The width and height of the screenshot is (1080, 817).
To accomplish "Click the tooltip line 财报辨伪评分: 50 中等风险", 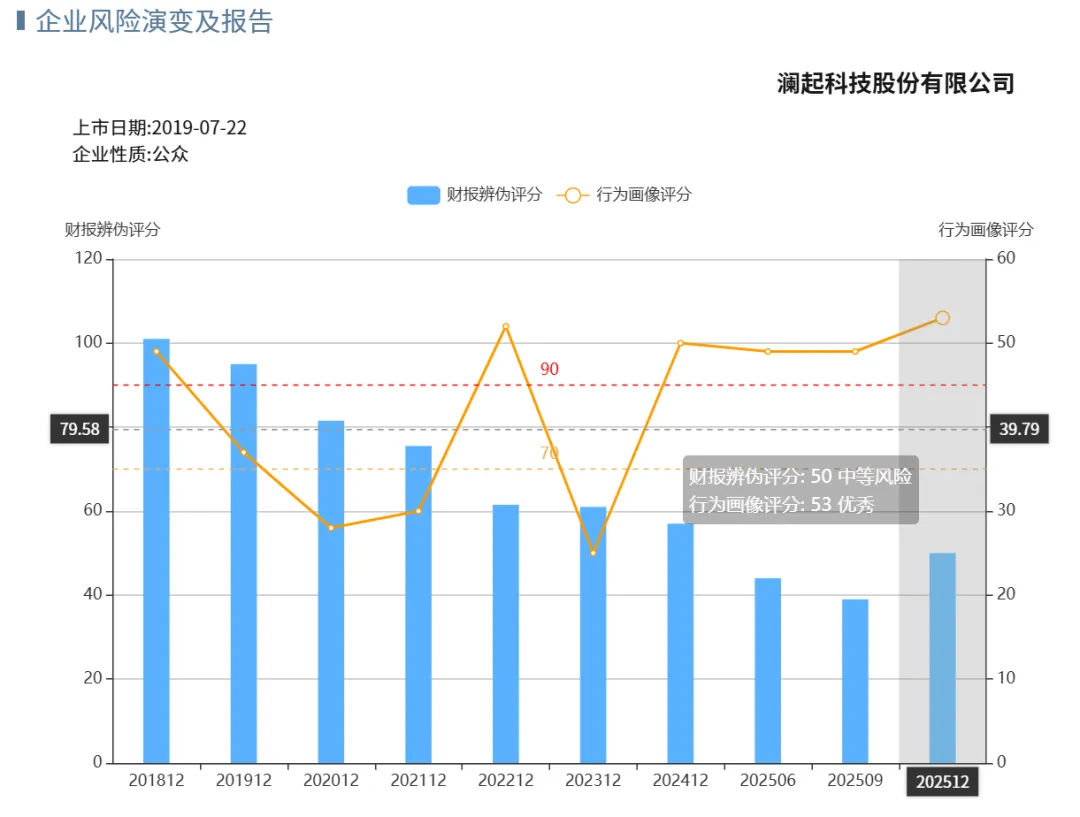I will 800,476.
